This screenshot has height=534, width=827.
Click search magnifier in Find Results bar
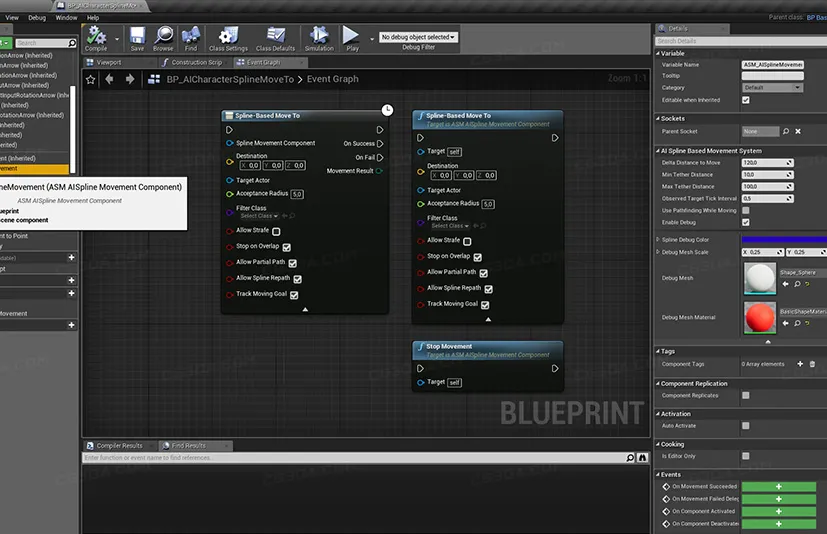point(630,458)
